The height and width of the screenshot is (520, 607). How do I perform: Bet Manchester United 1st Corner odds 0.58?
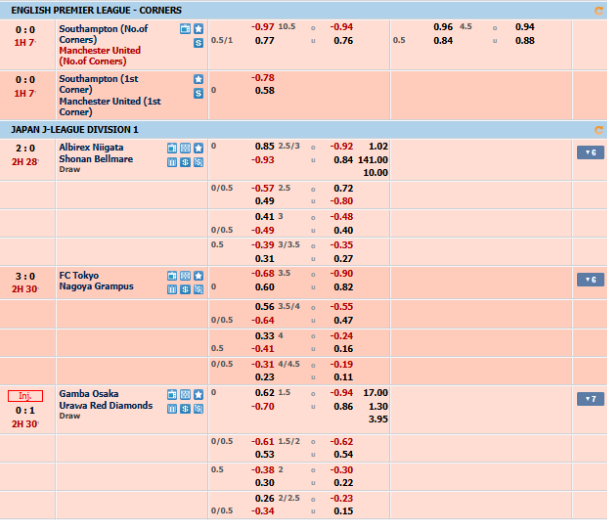265,91
